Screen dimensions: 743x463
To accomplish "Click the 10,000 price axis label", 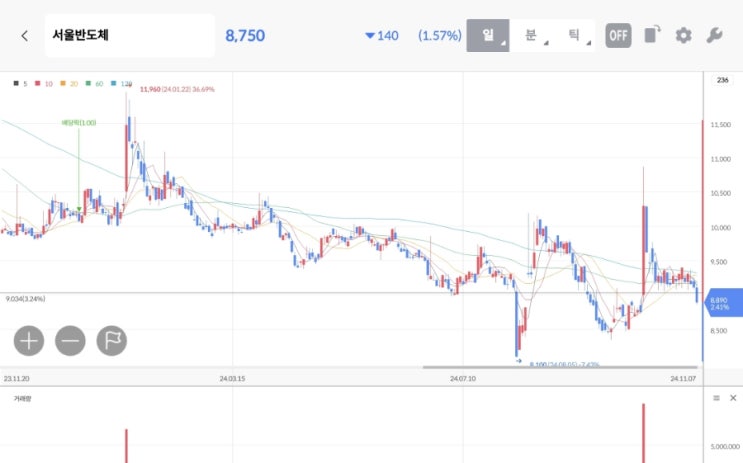I will [720, 227].
